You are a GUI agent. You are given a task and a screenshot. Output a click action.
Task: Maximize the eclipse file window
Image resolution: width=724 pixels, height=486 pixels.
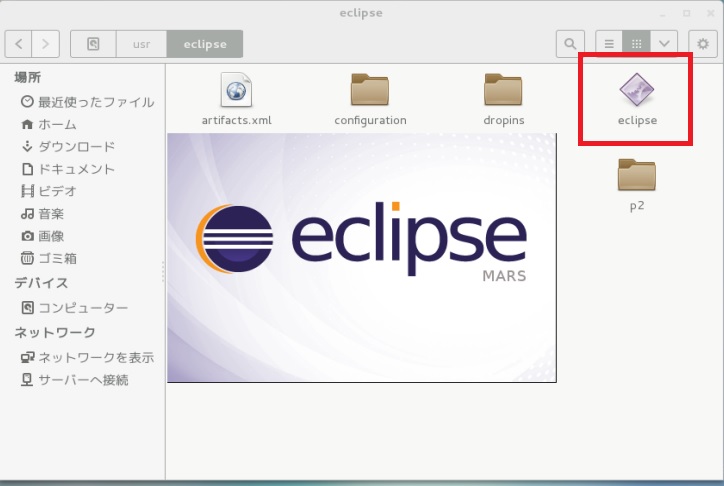(x=687, y=13)
